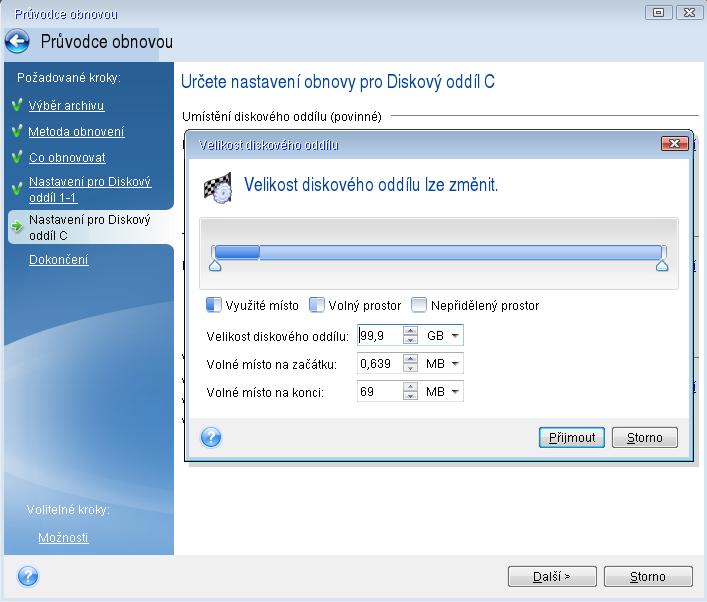Select Nastavení pro Diskový oddíl C step

click(x=89, y=227)
